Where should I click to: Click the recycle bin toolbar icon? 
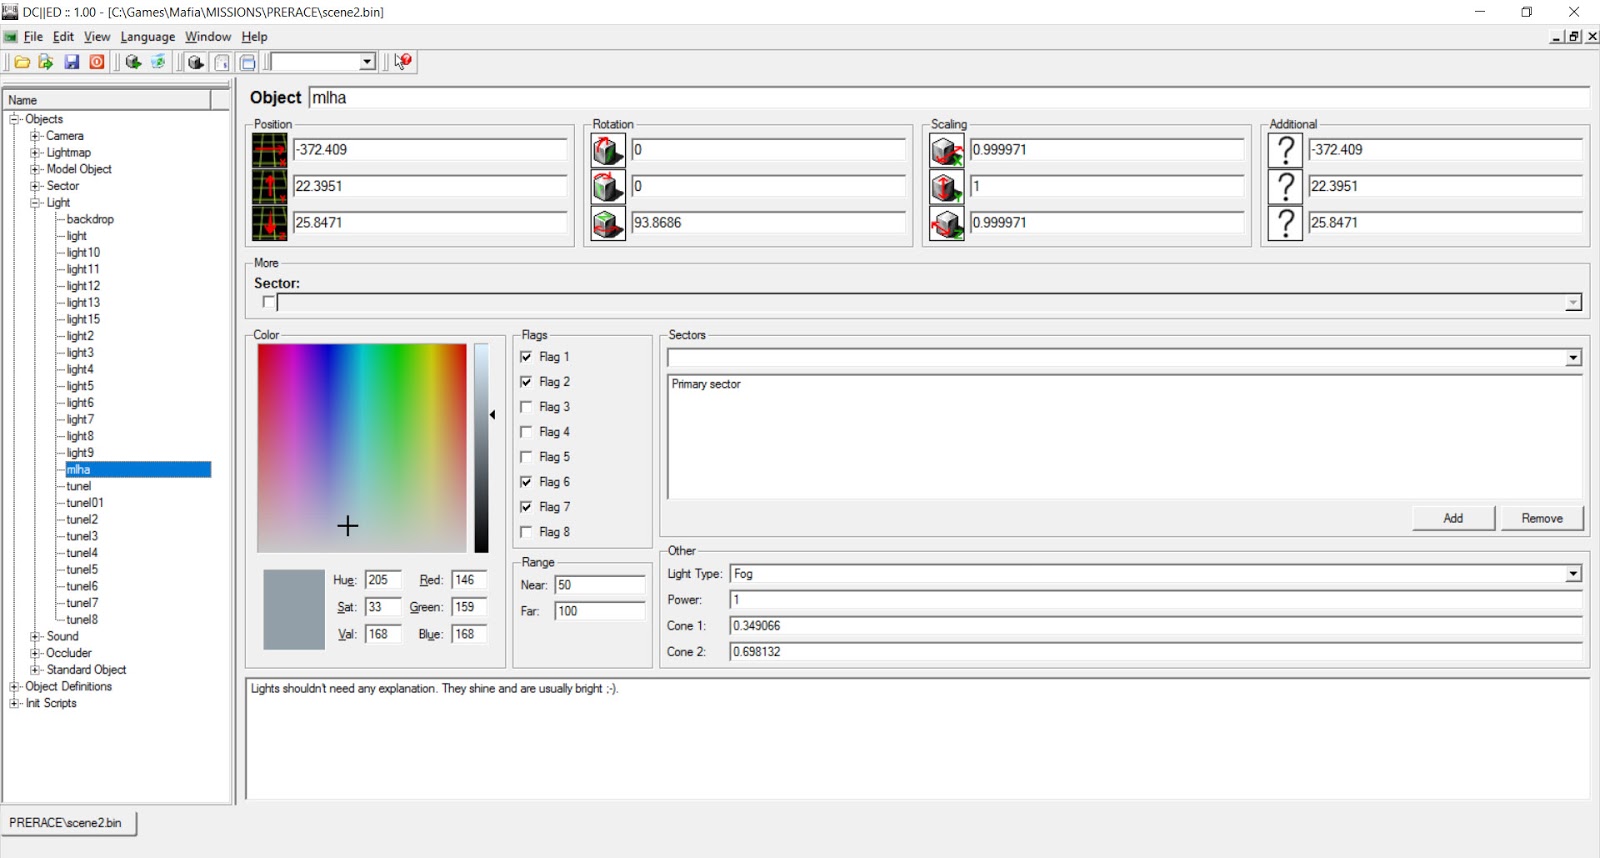pos(158,62)
